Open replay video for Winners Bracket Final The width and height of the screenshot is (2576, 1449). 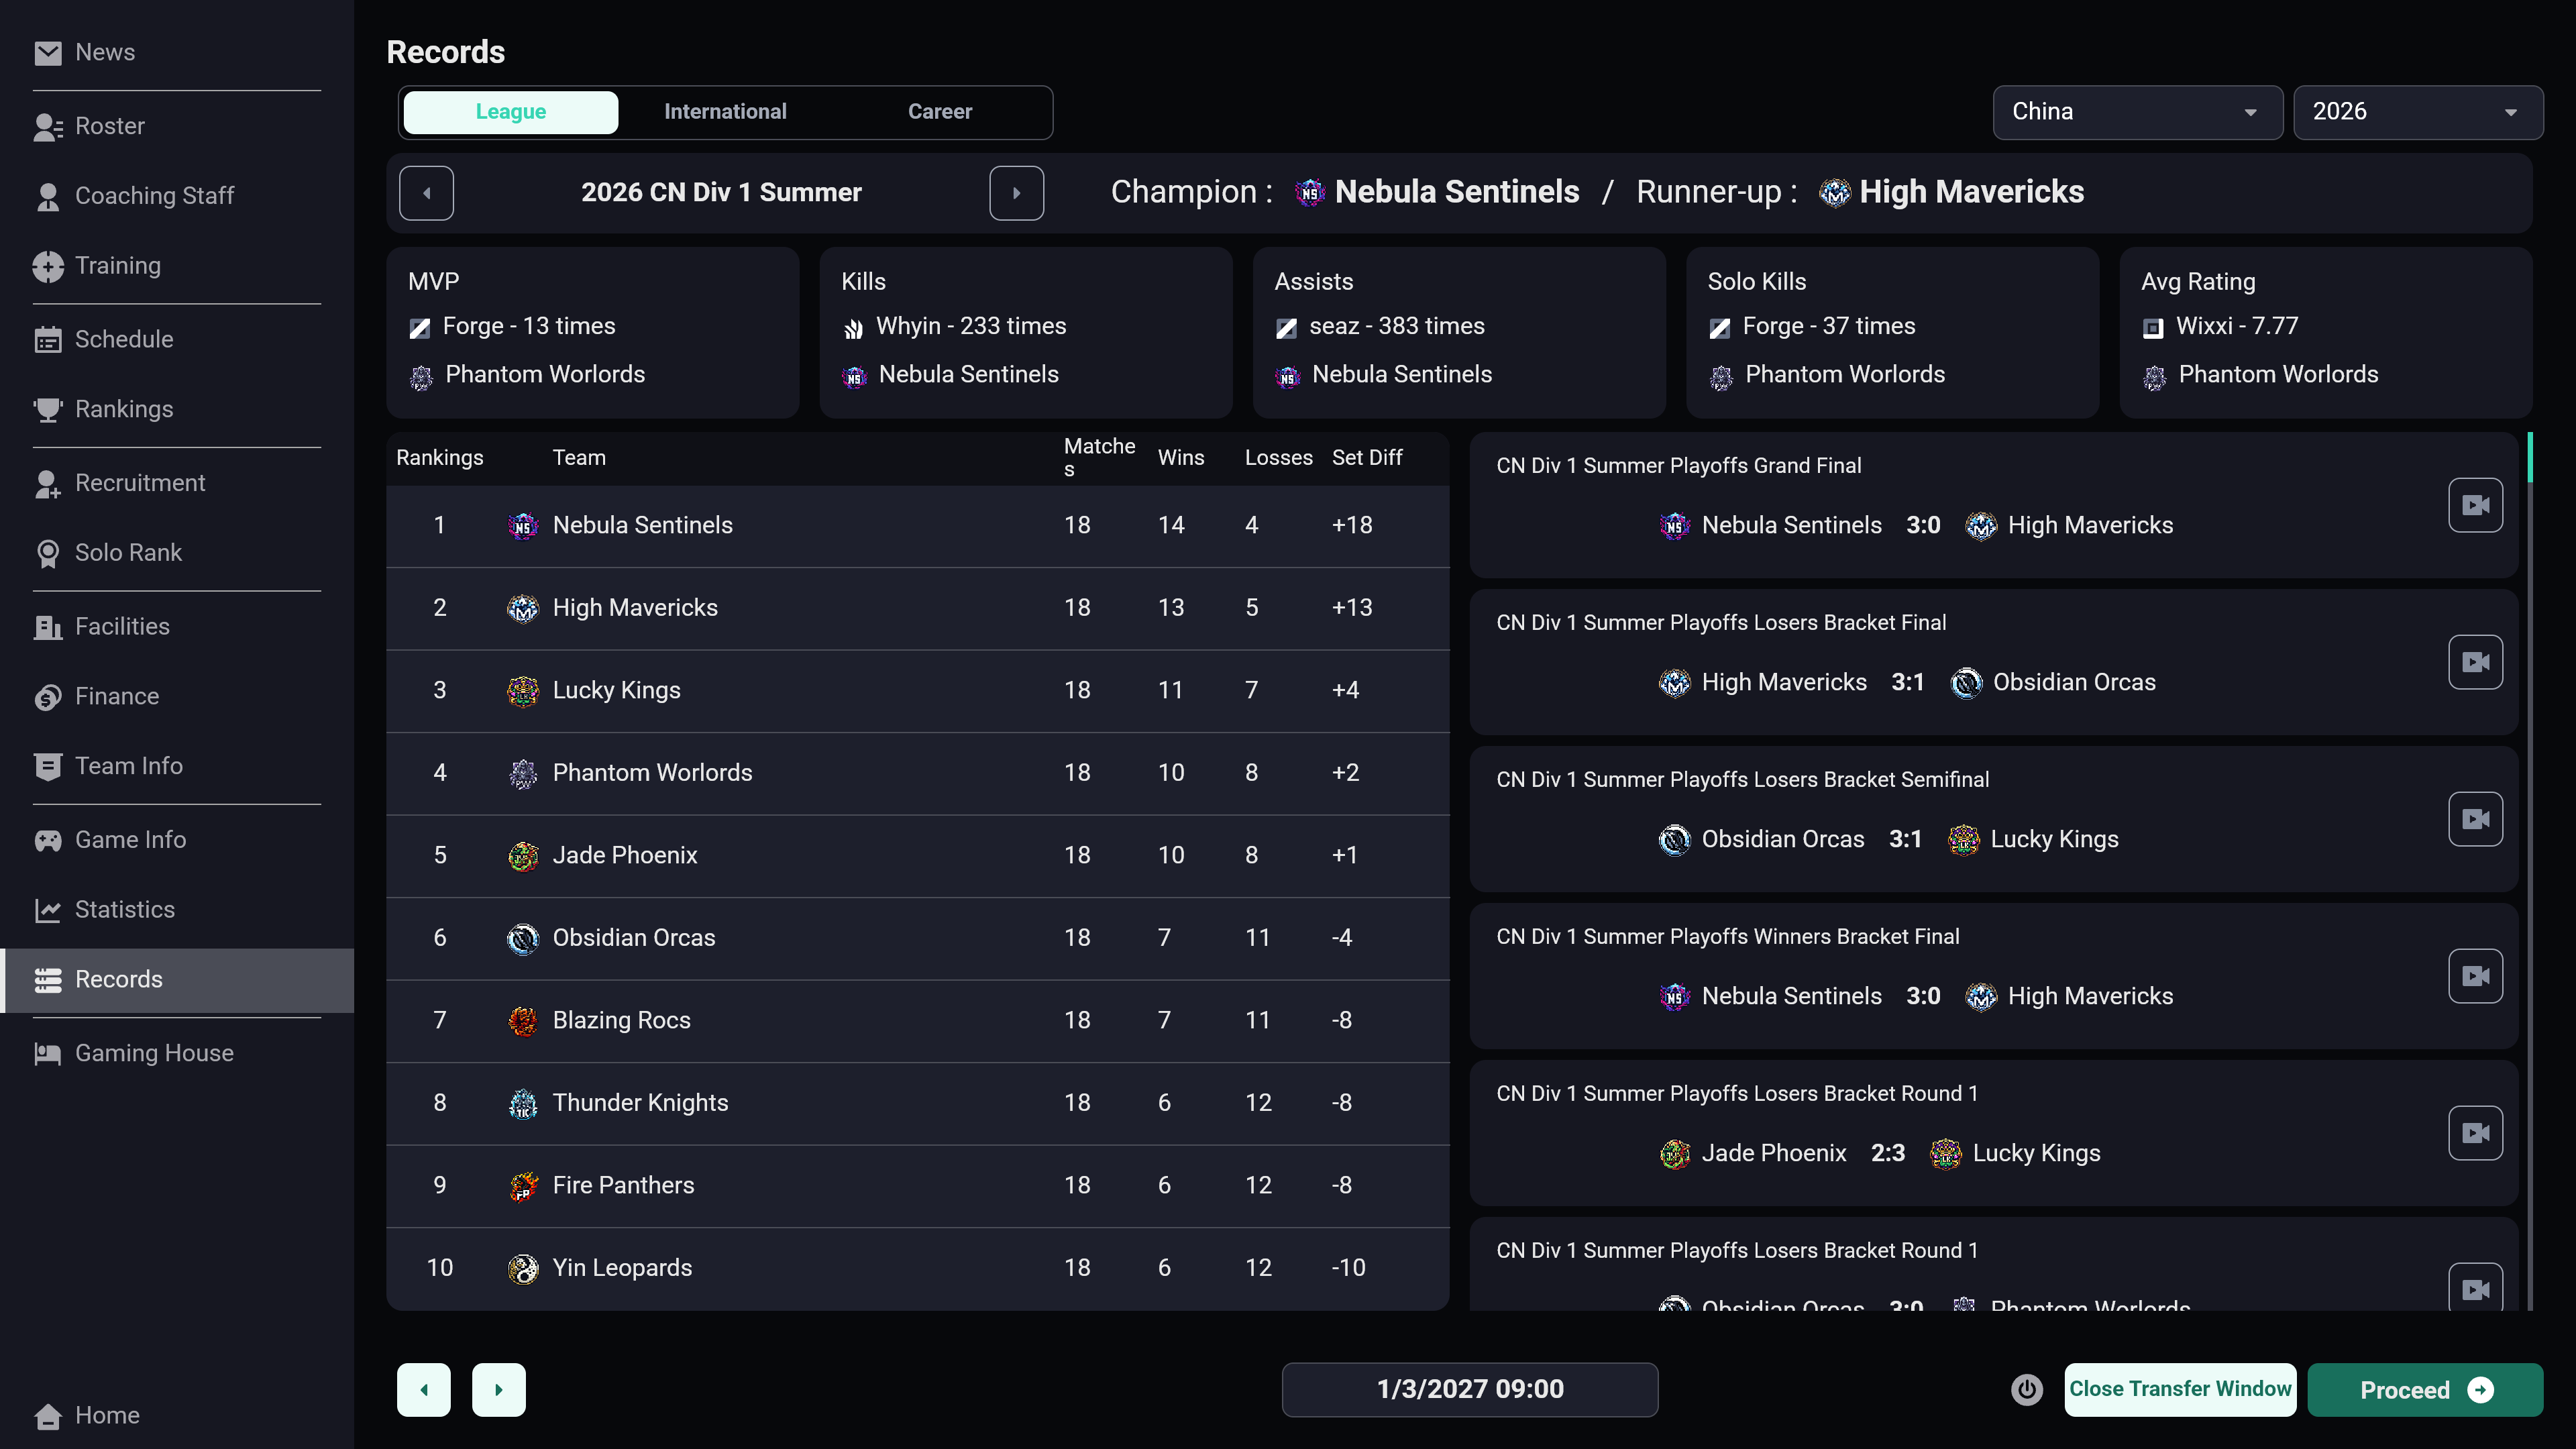coord(2475,976)
